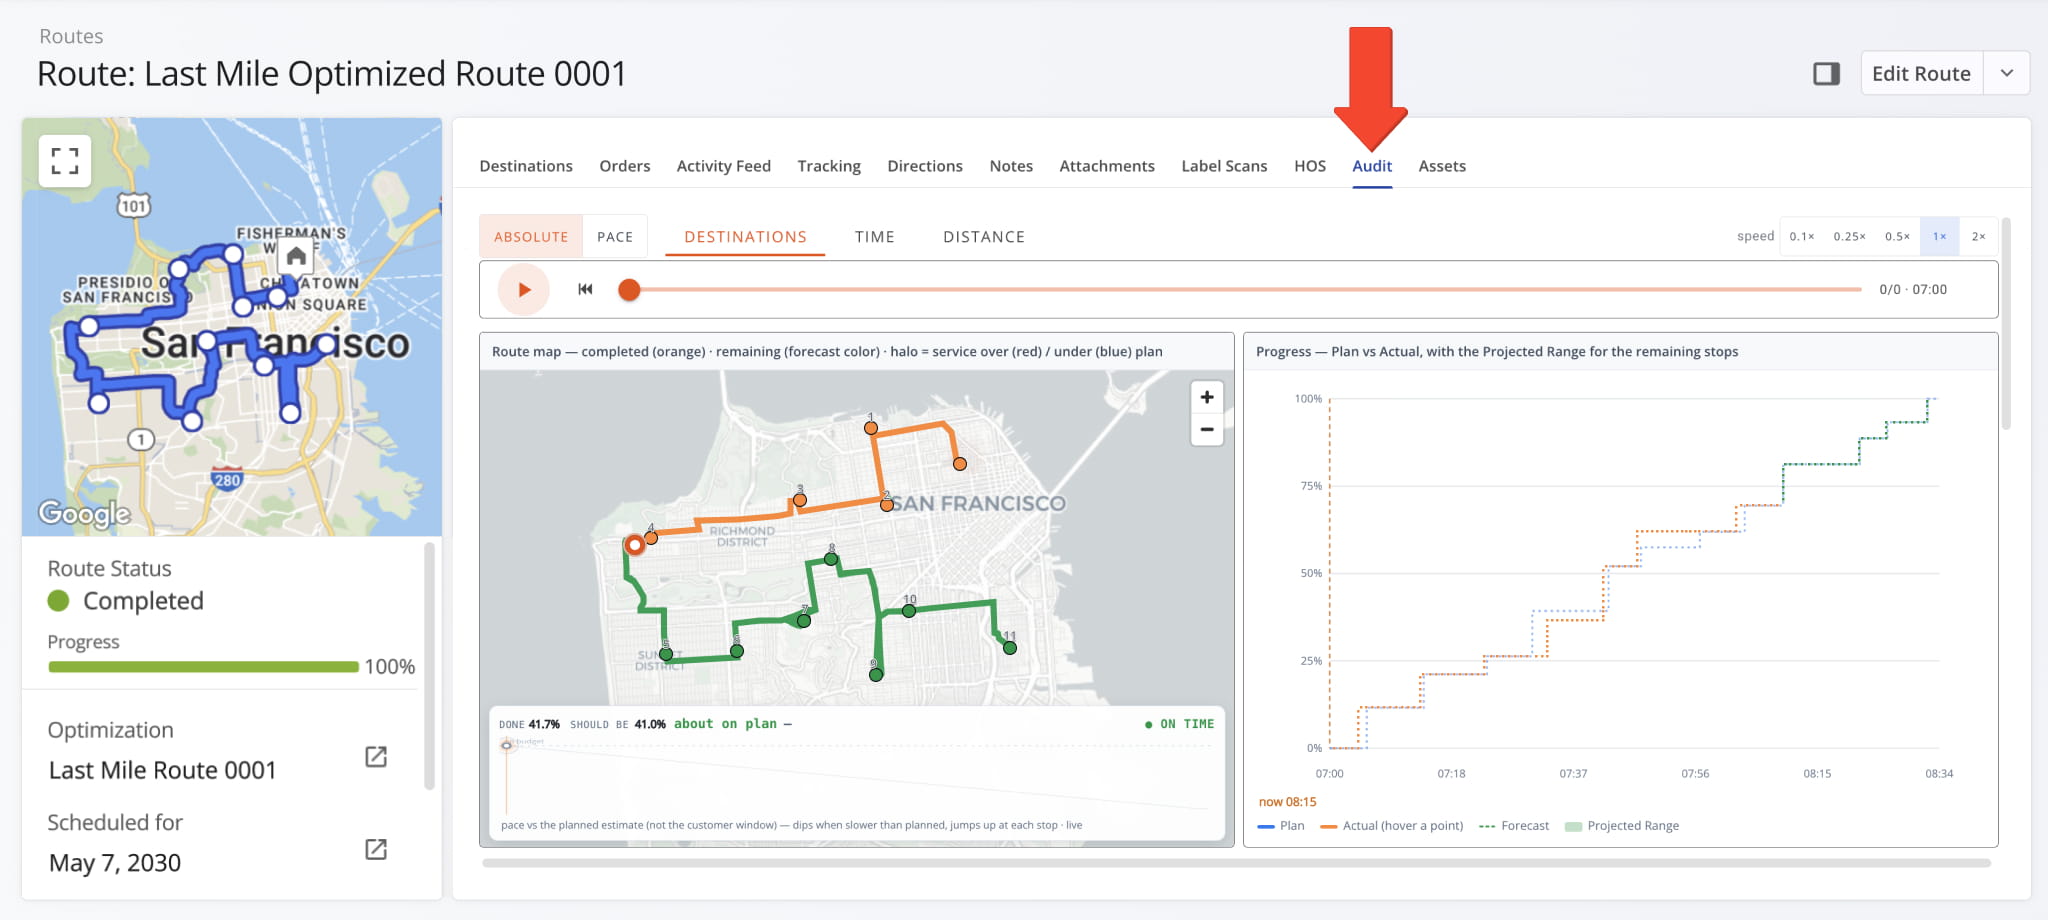Select the Audit tab

pos(1372,166)
